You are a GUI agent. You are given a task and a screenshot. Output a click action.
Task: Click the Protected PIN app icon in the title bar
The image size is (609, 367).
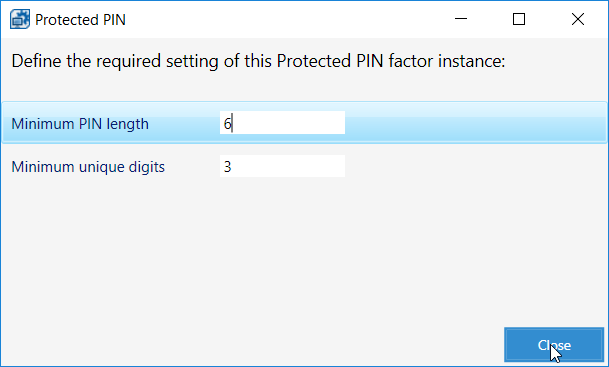20,19
